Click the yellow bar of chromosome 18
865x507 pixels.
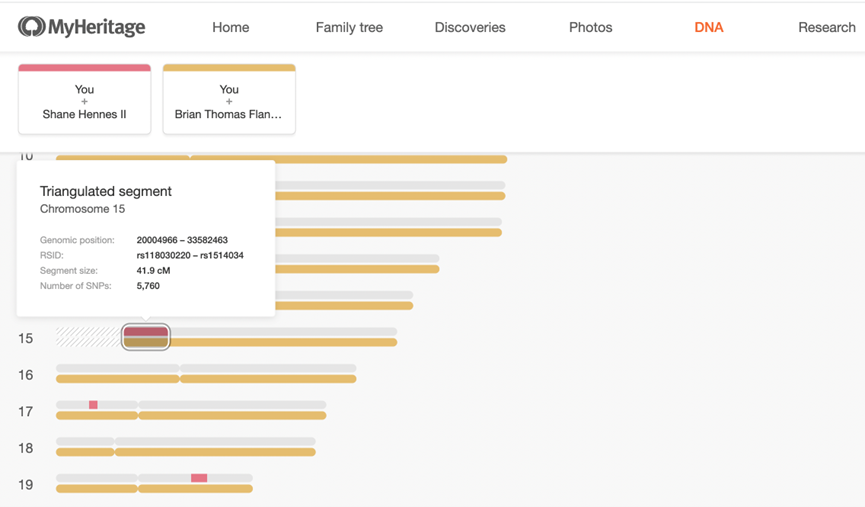[186, 452]
